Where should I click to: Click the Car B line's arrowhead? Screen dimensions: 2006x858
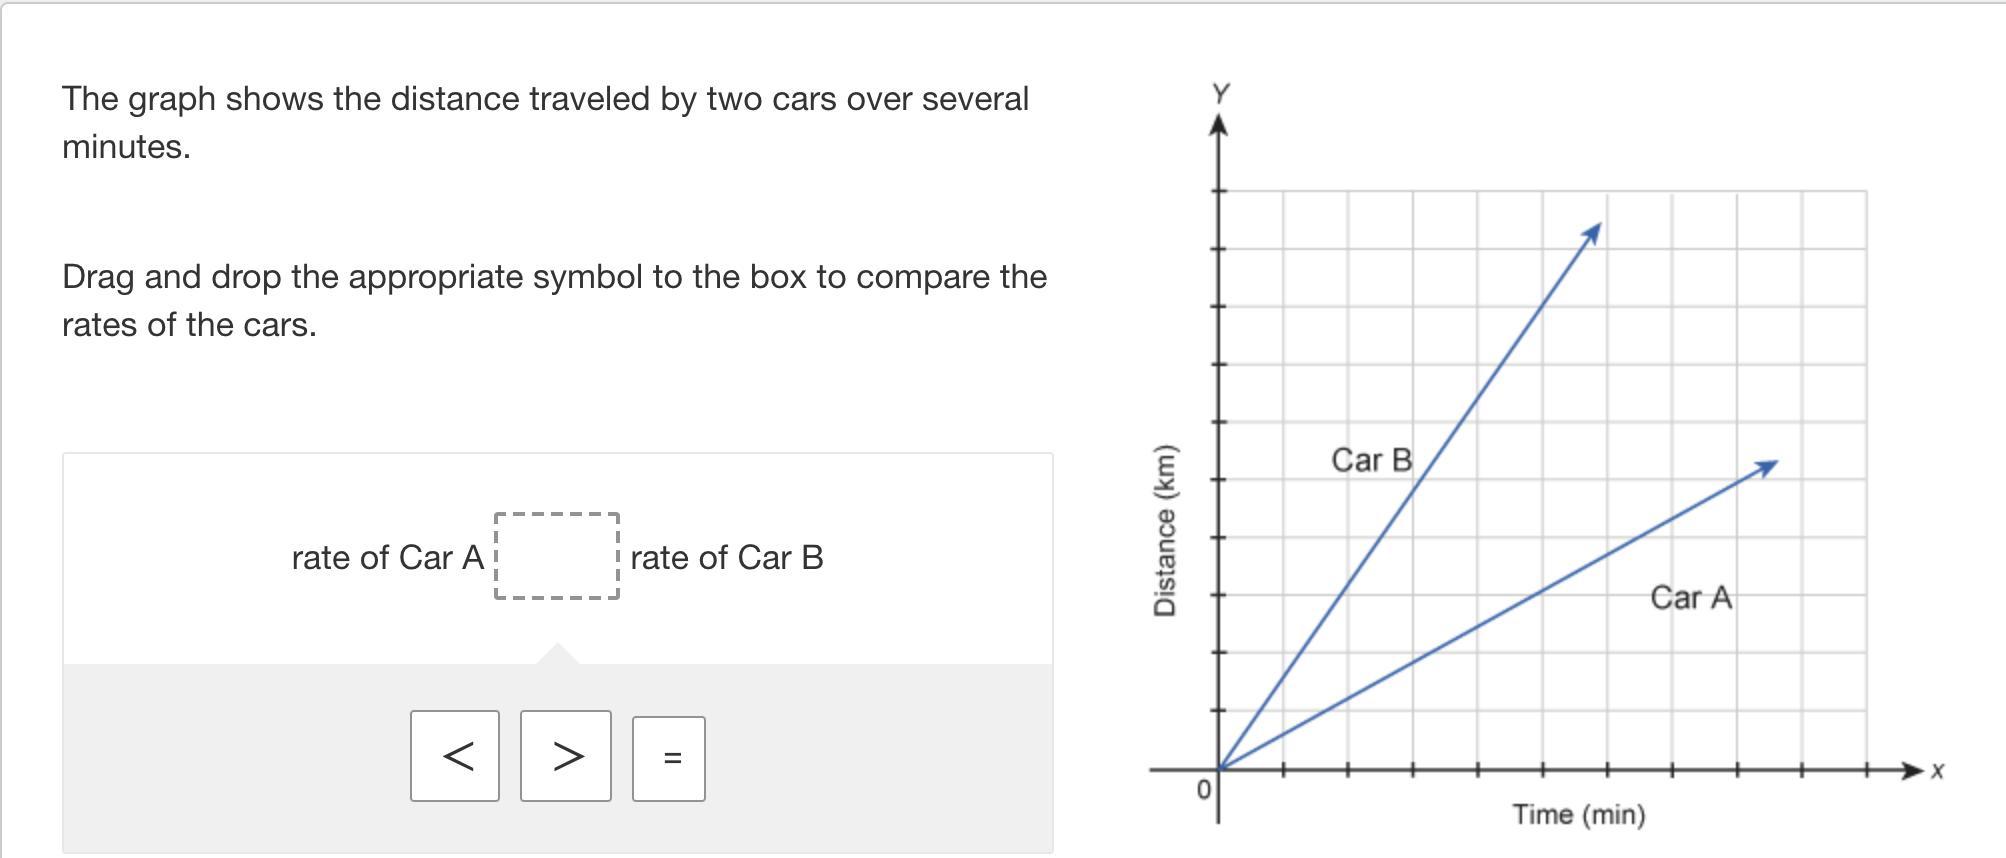click(x=1592, y=234)
